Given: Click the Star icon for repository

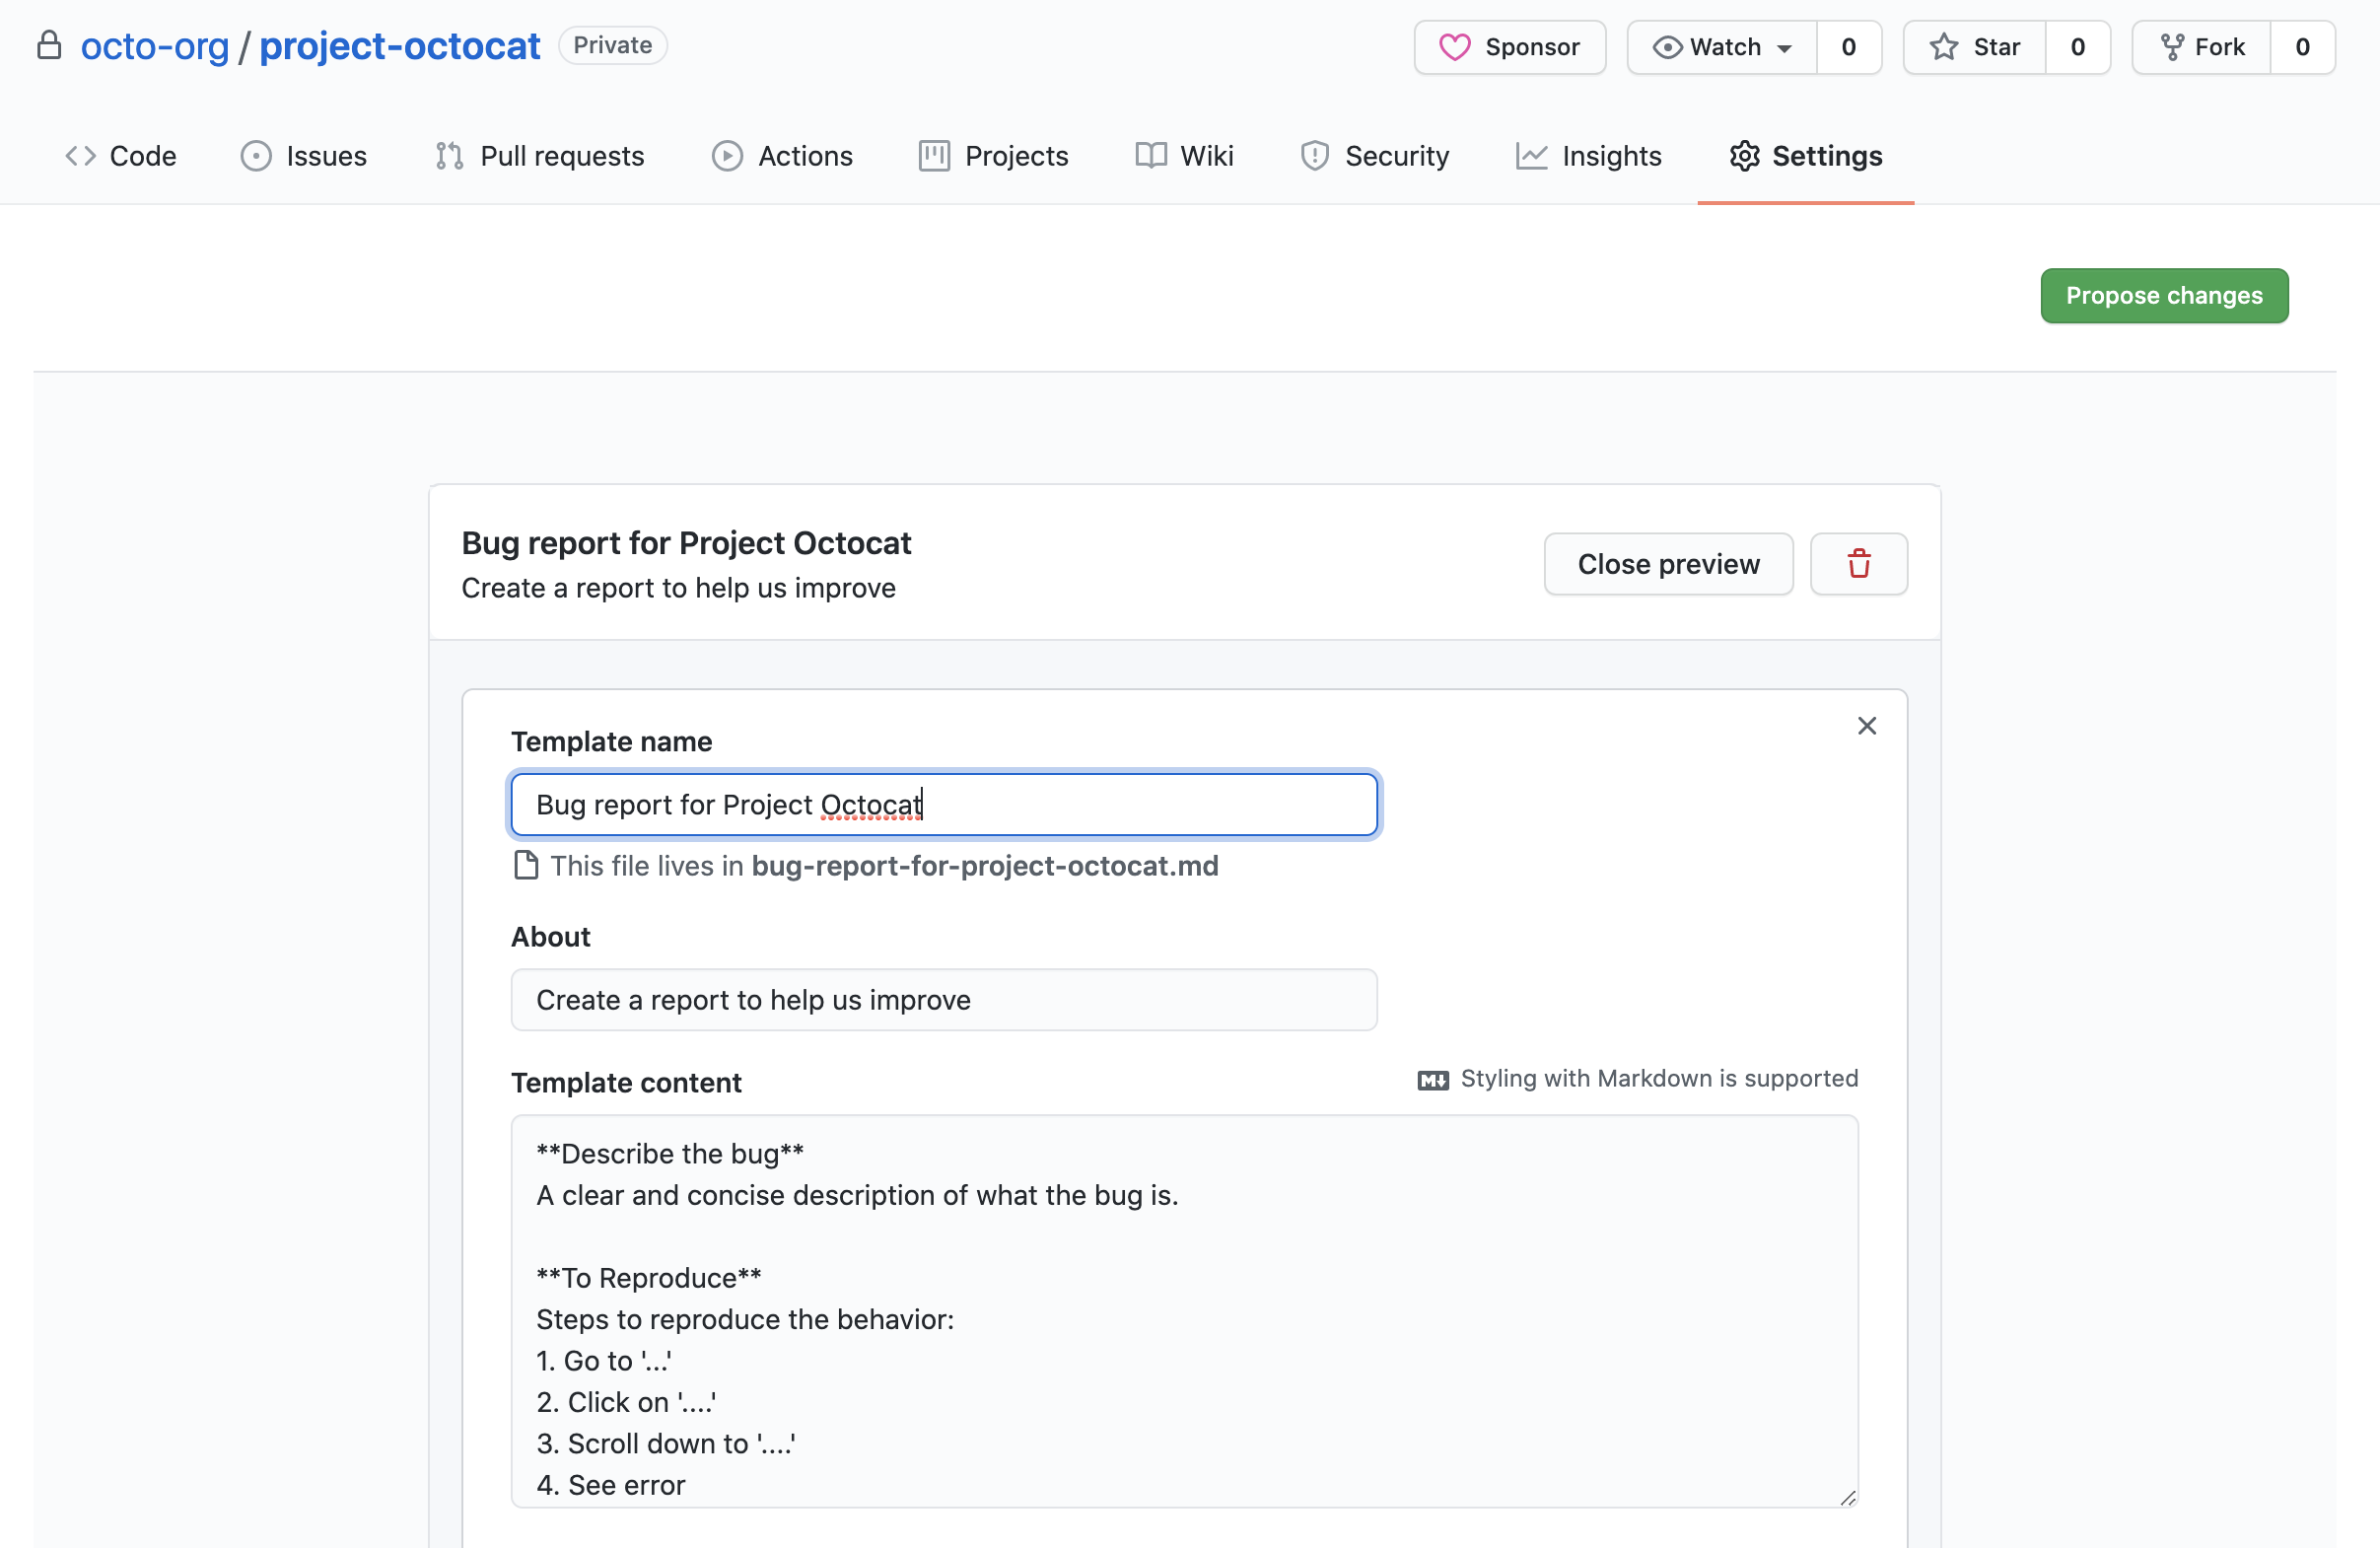Looking at the screenshot, I should coord(1943,47).
